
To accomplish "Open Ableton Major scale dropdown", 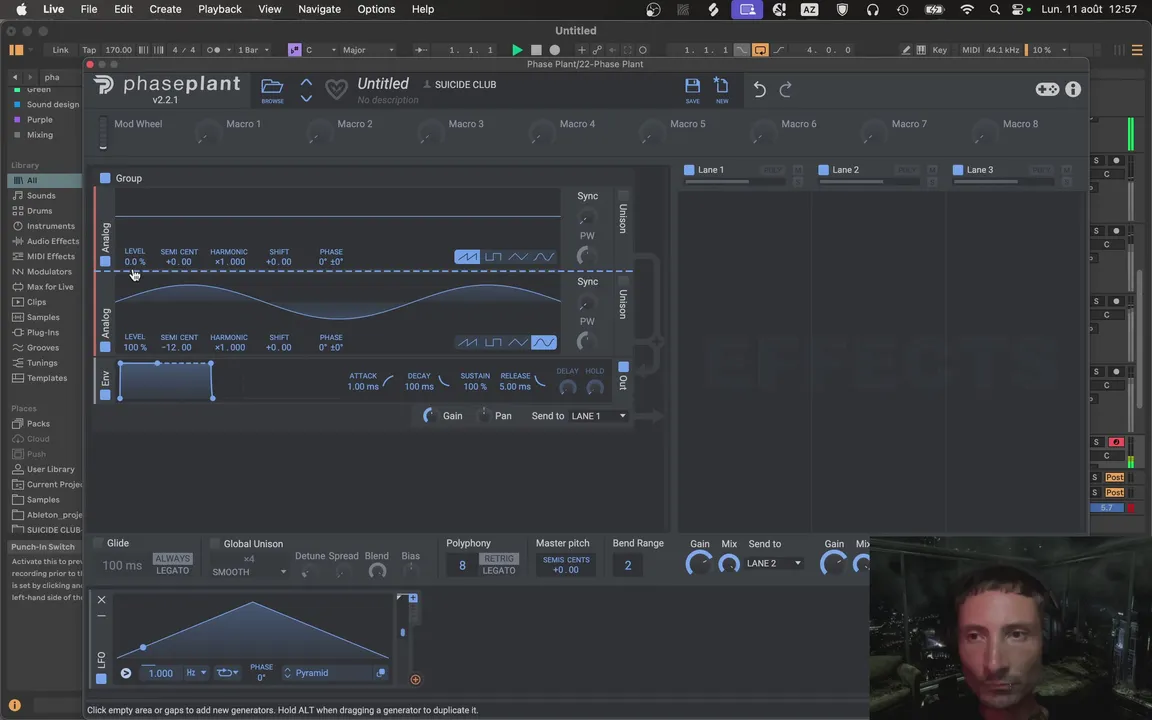I will pos(368,50).
